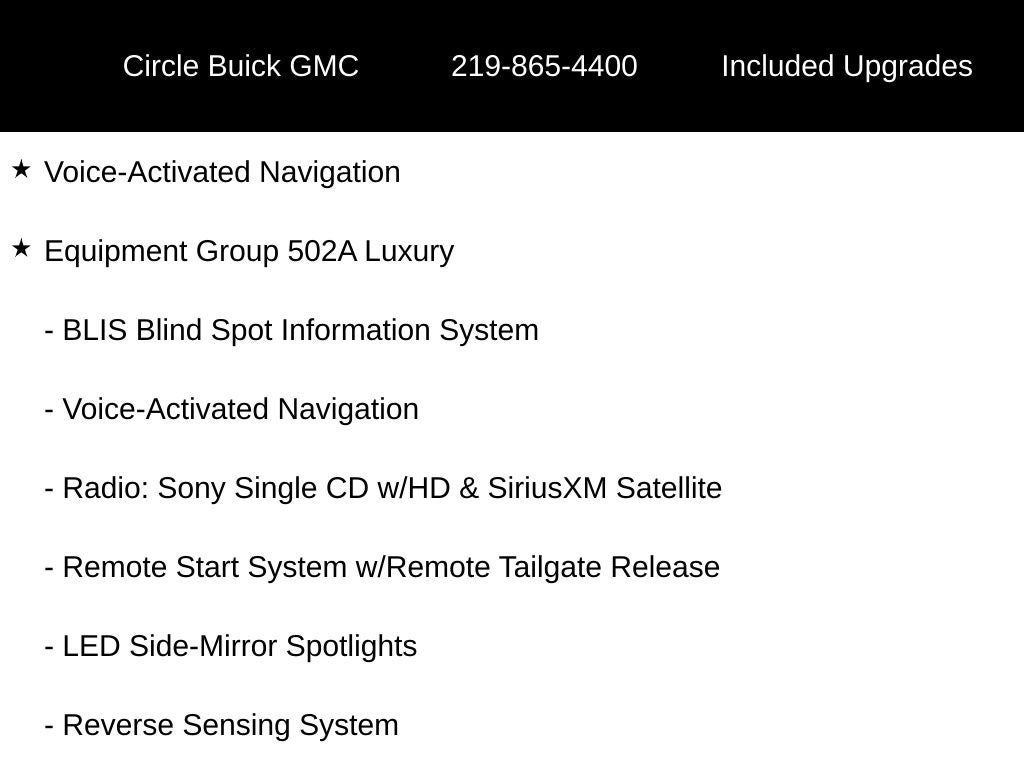This screenshot has height=768, width=1024.
Task: Click the dash before BLIS Blind Spot
Action: click(49, 332)
